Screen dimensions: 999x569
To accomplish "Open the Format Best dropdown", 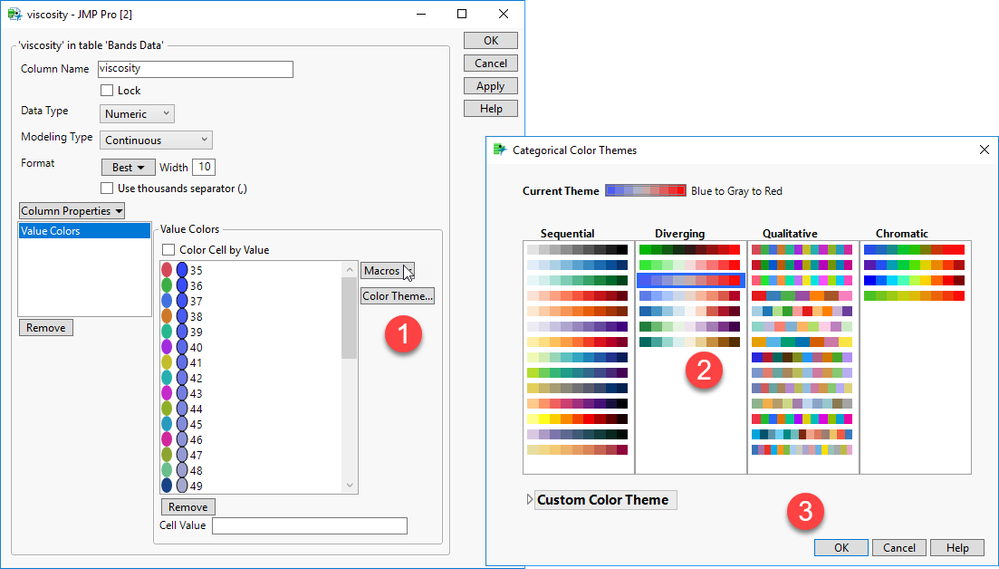I will coord(128,167).
